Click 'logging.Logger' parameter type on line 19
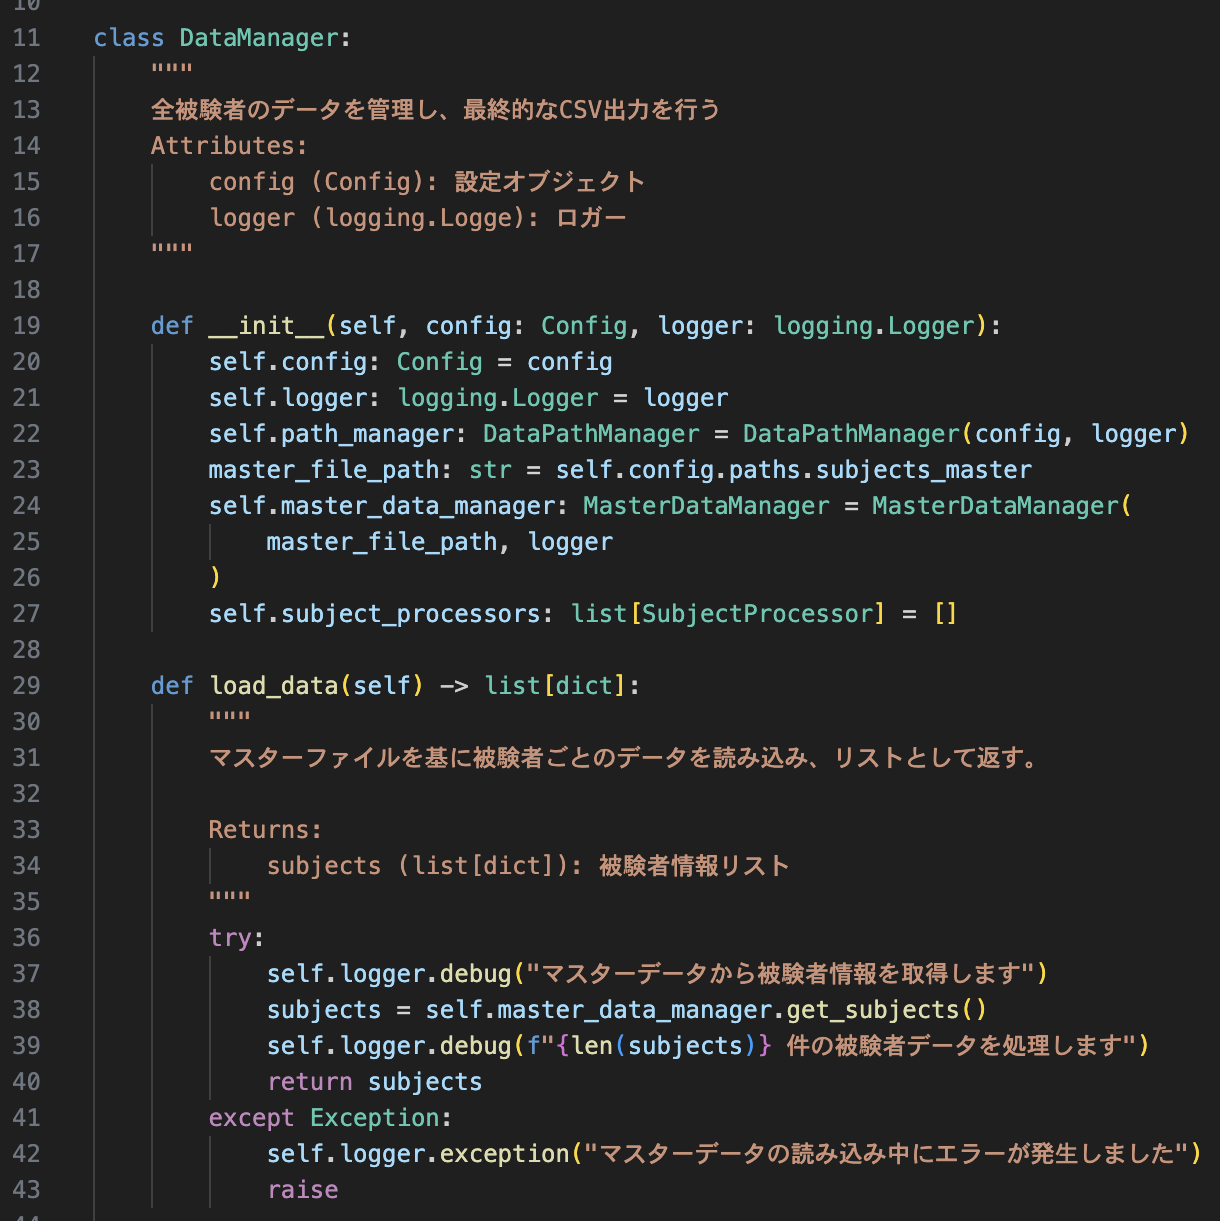 click(x=874, y=326)
